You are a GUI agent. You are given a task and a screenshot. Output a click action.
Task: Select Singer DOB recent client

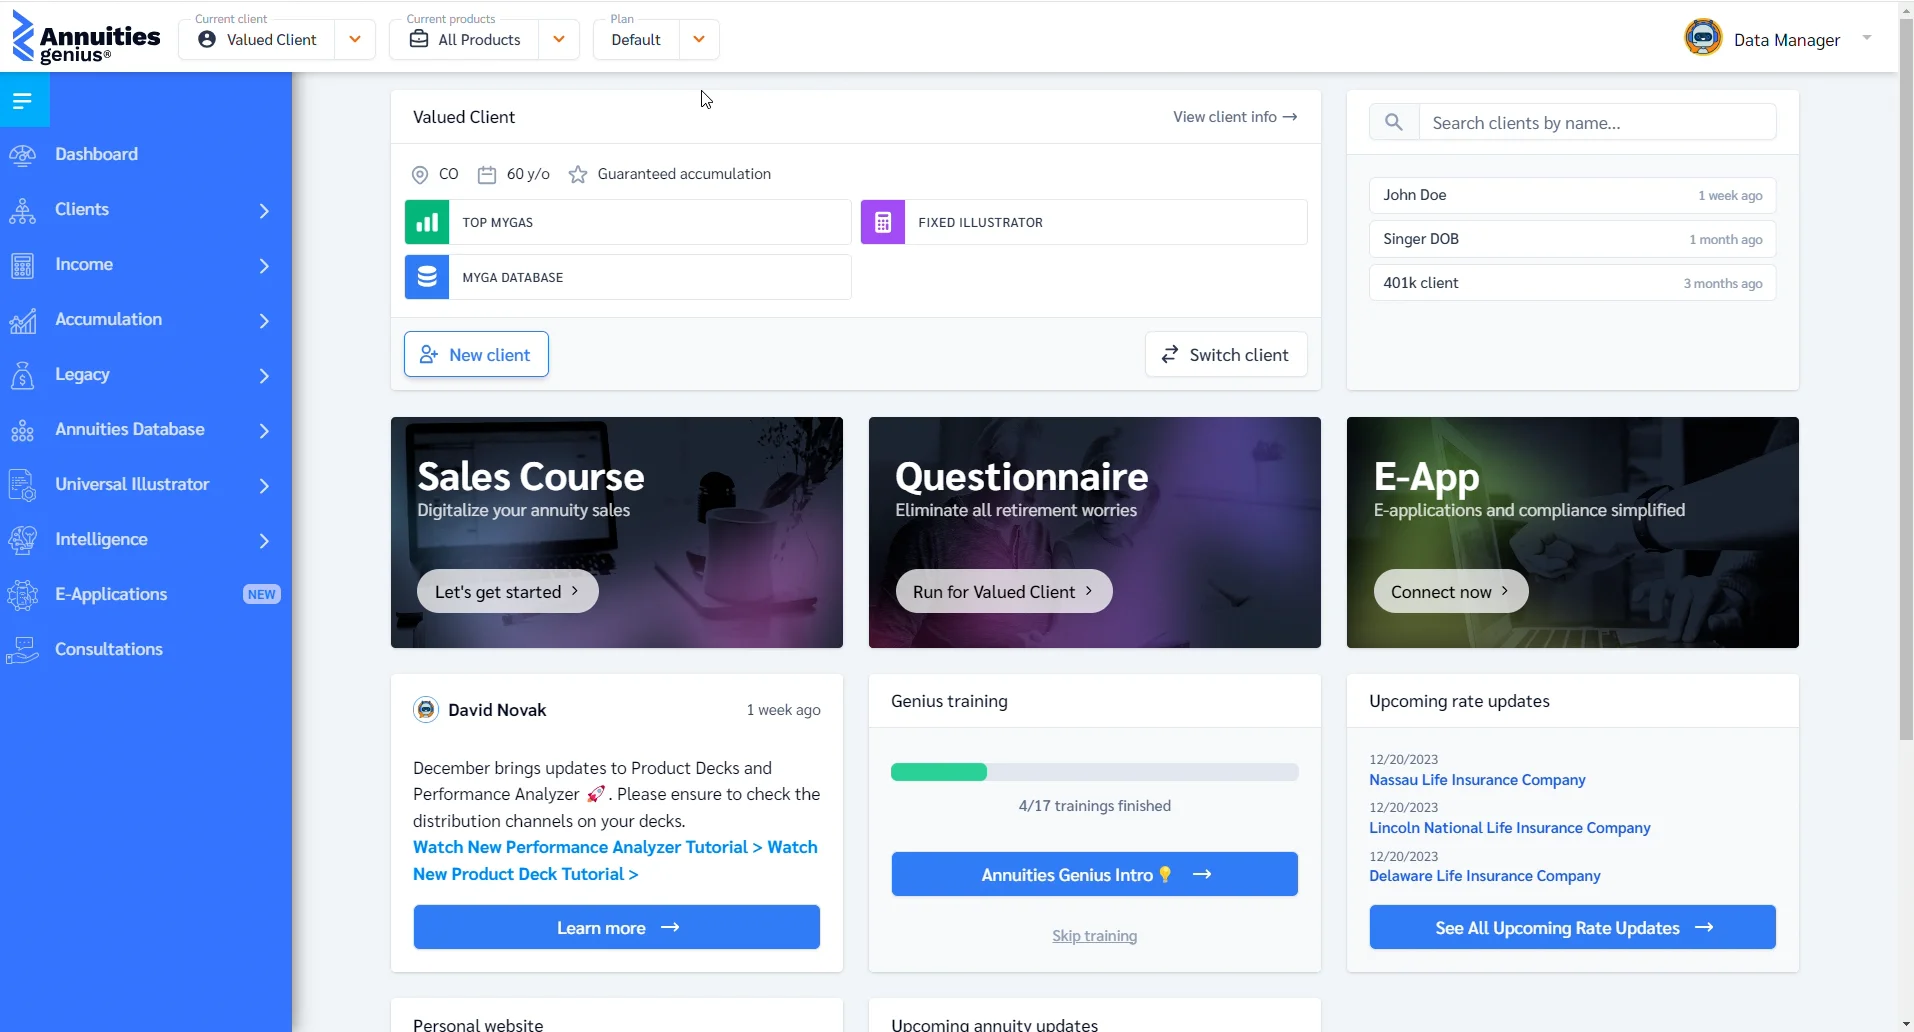(x=1573, y=239)
